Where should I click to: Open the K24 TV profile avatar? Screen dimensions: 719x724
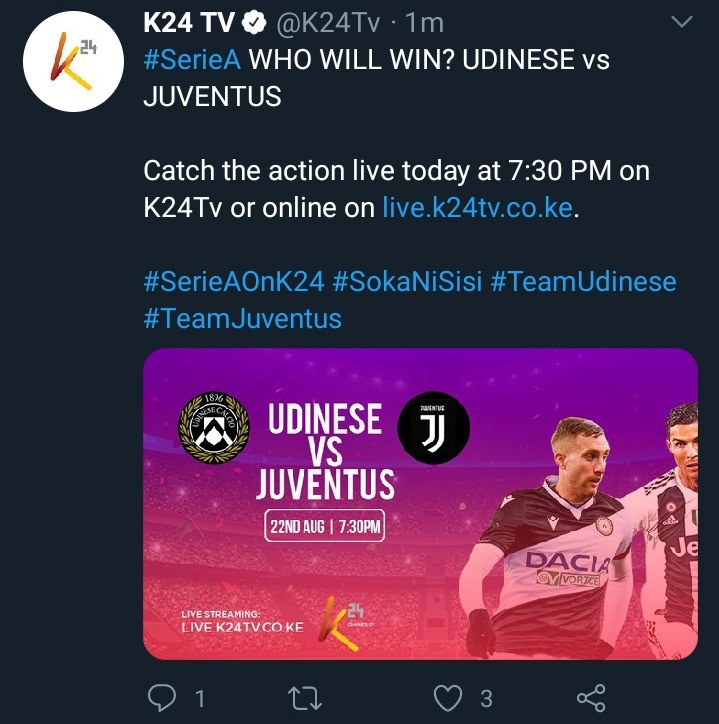[x=73, y=61]
